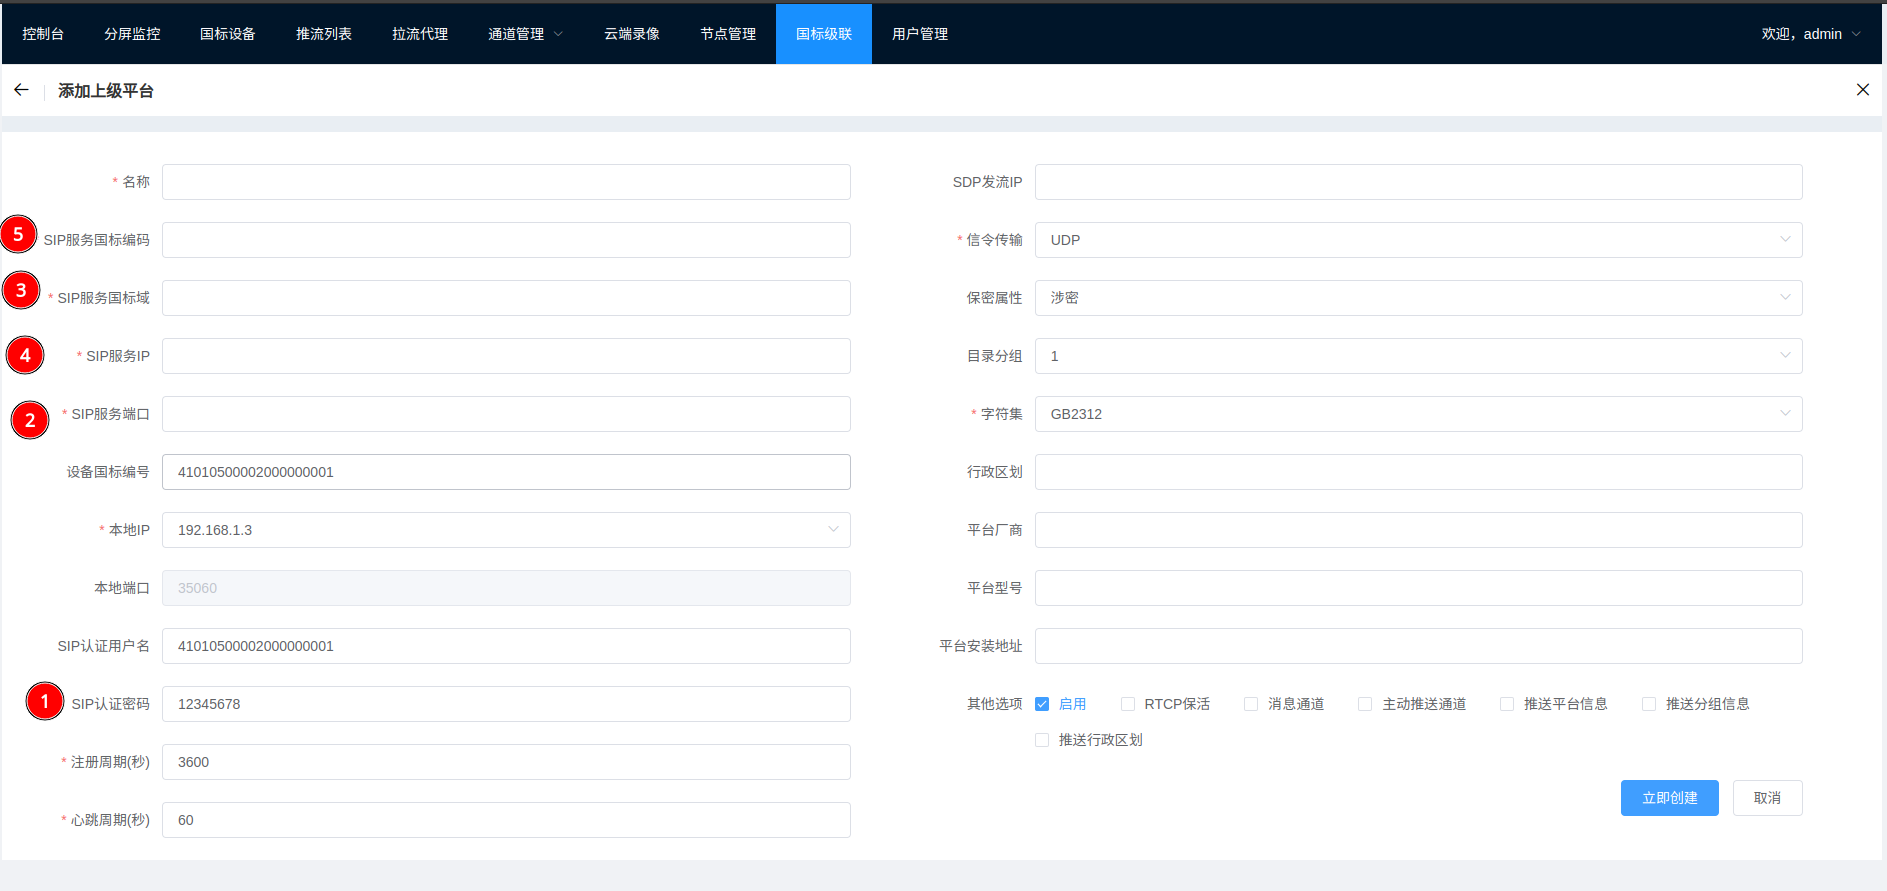
Task: Open the 信令传输 UDP dropdown
Action: coord(1417,240)
